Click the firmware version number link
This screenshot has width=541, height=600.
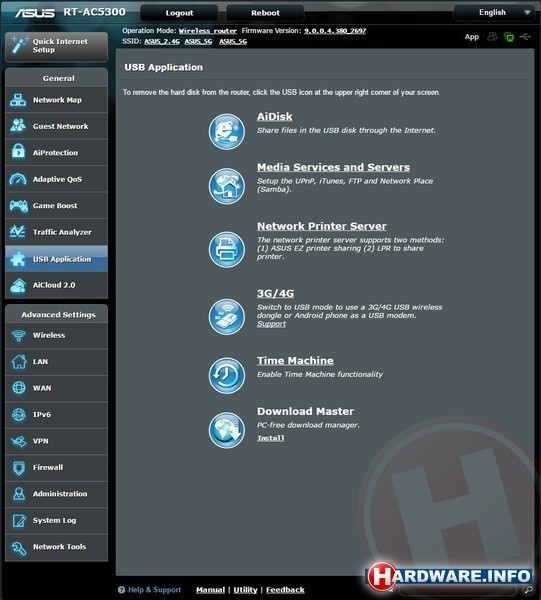pyautogui.click(x=335, y=31)
